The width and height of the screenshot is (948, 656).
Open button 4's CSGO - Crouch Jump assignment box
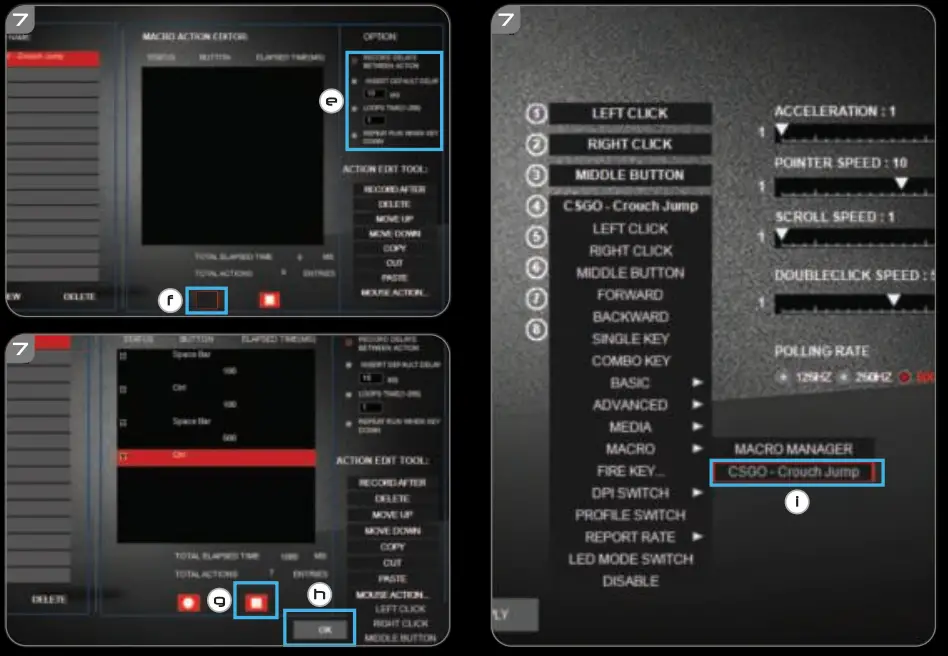(x=630, y=206)
